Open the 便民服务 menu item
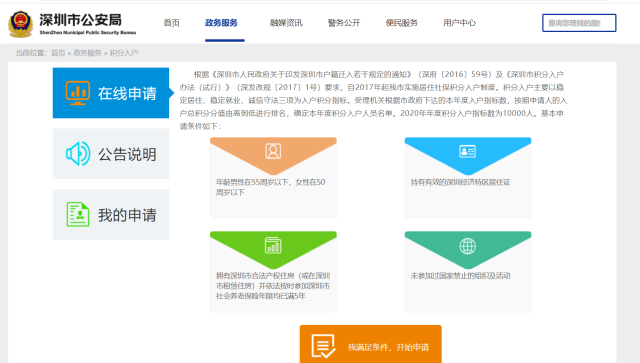The height and width of the screenshot is (363, 640). coord(402,23)
